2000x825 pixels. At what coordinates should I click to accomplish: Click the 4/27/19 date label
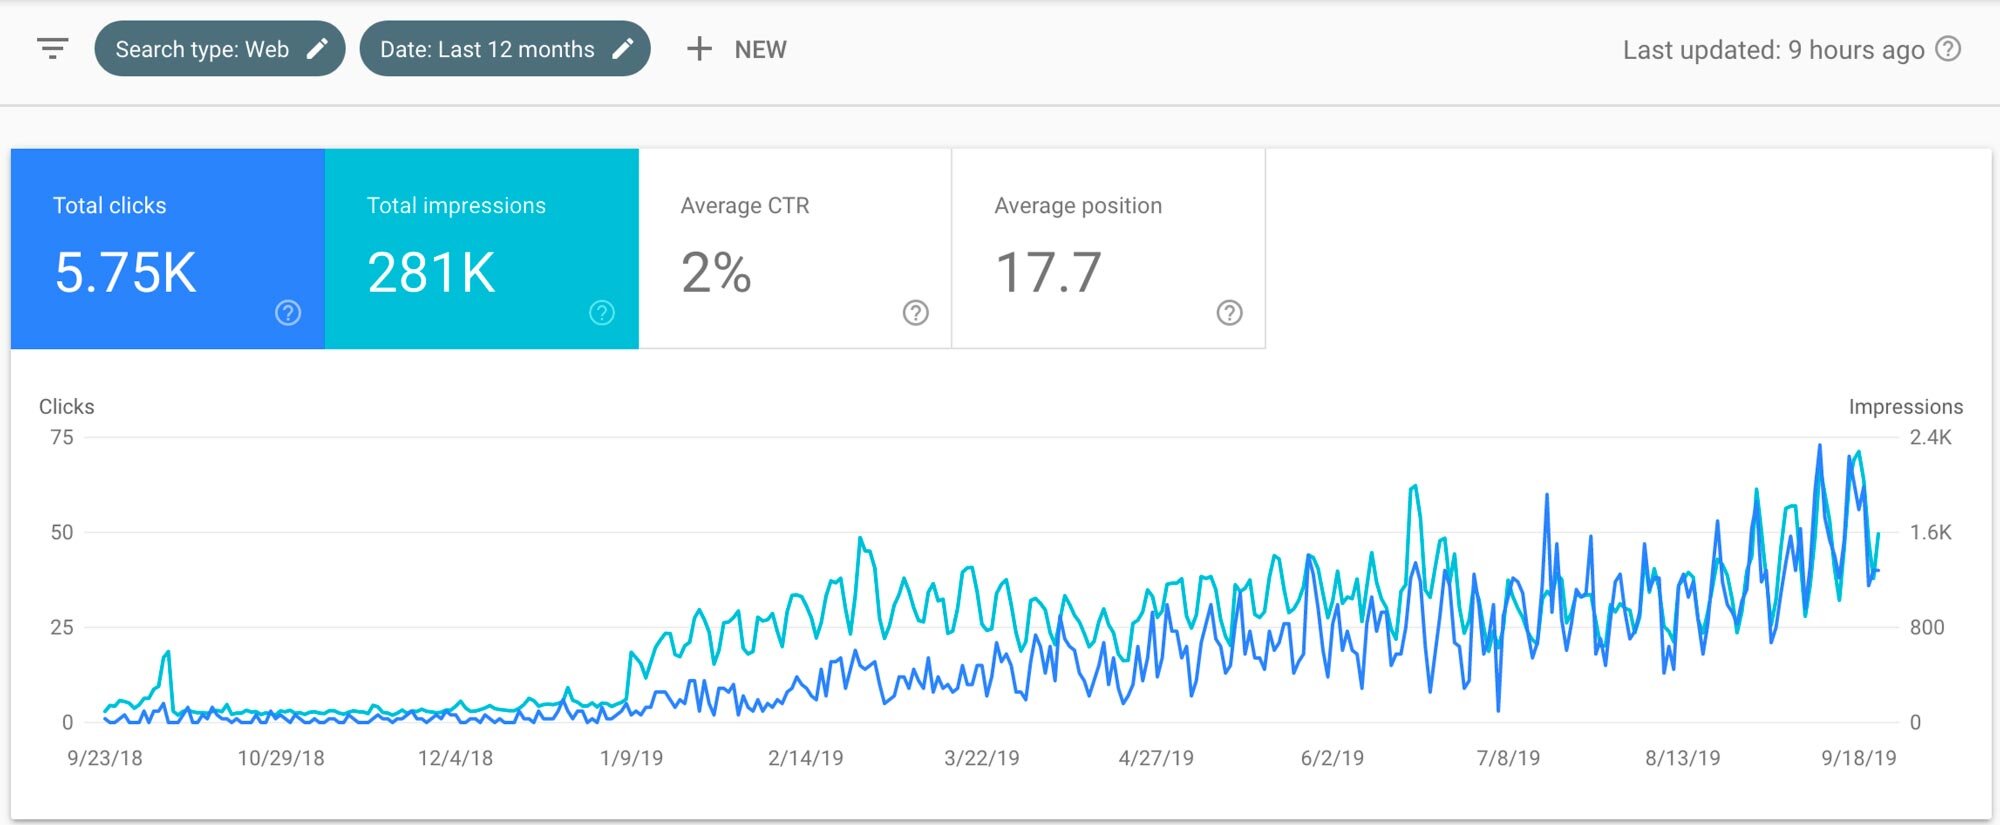click(1157, 758)
